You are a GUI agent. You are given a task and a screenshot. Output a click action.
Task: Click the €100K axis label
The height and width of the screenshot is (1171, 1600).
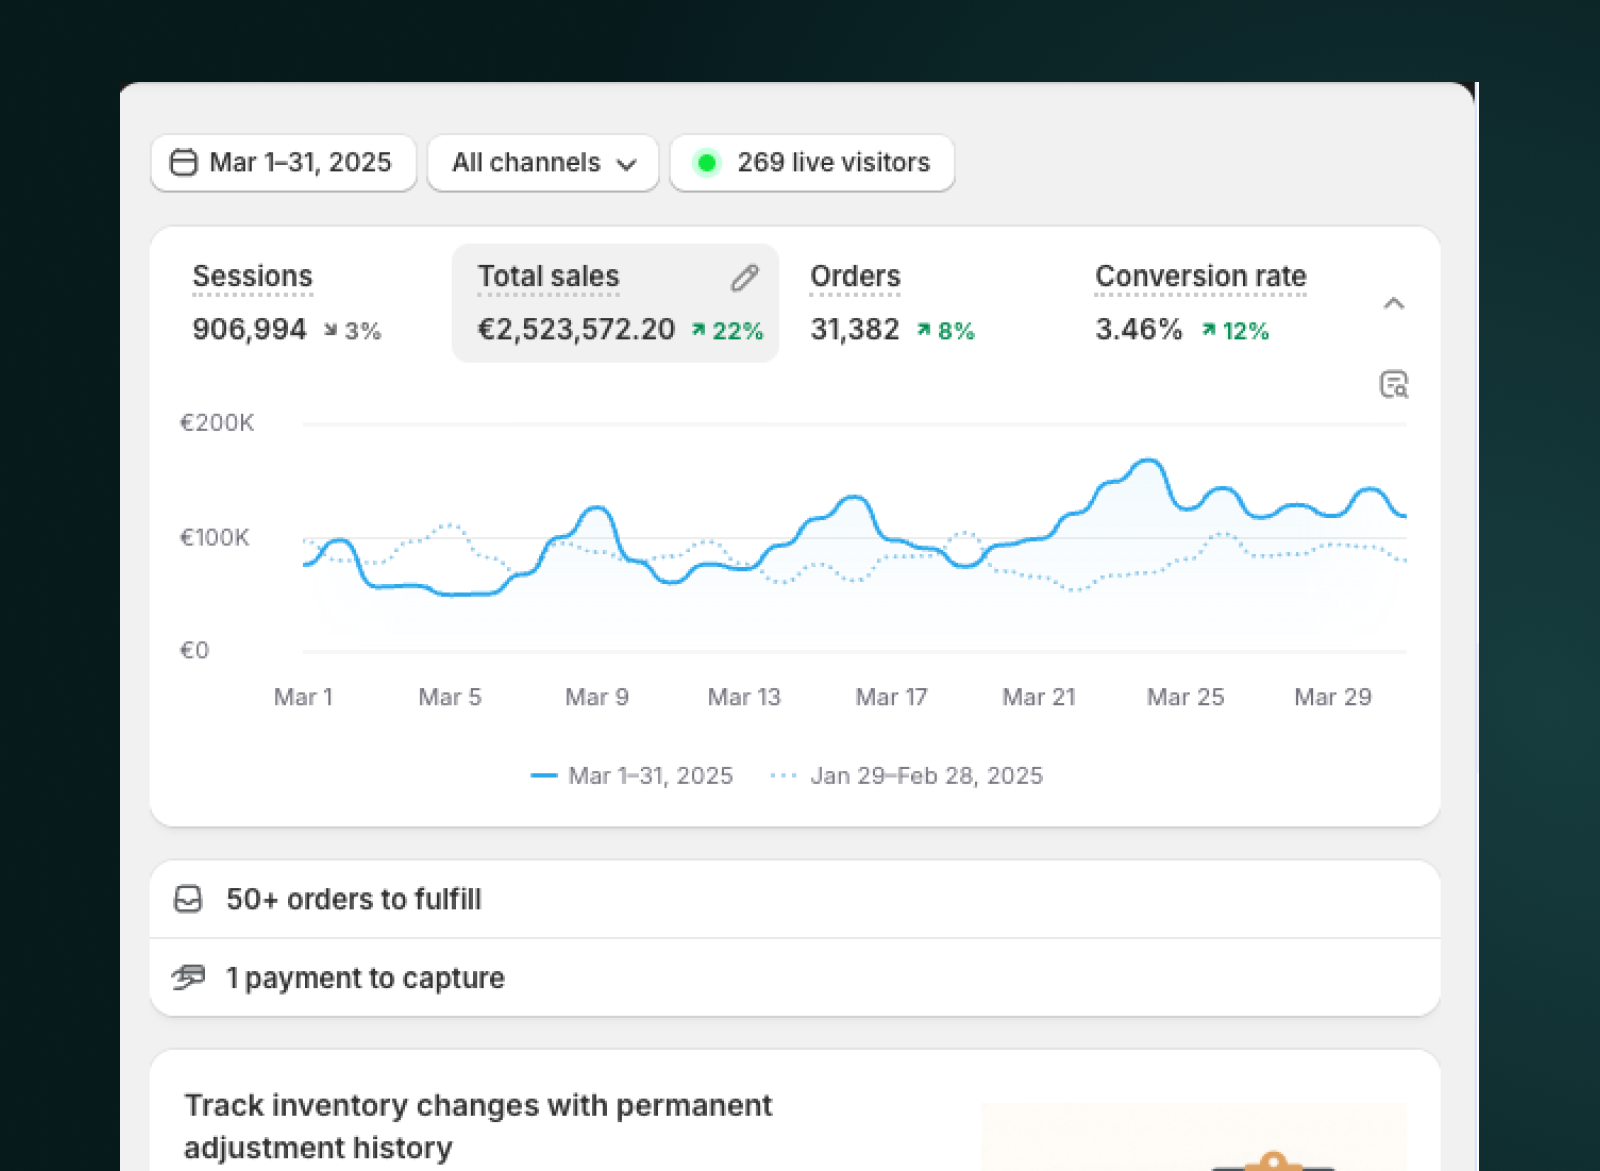click(x=214, y=538)
